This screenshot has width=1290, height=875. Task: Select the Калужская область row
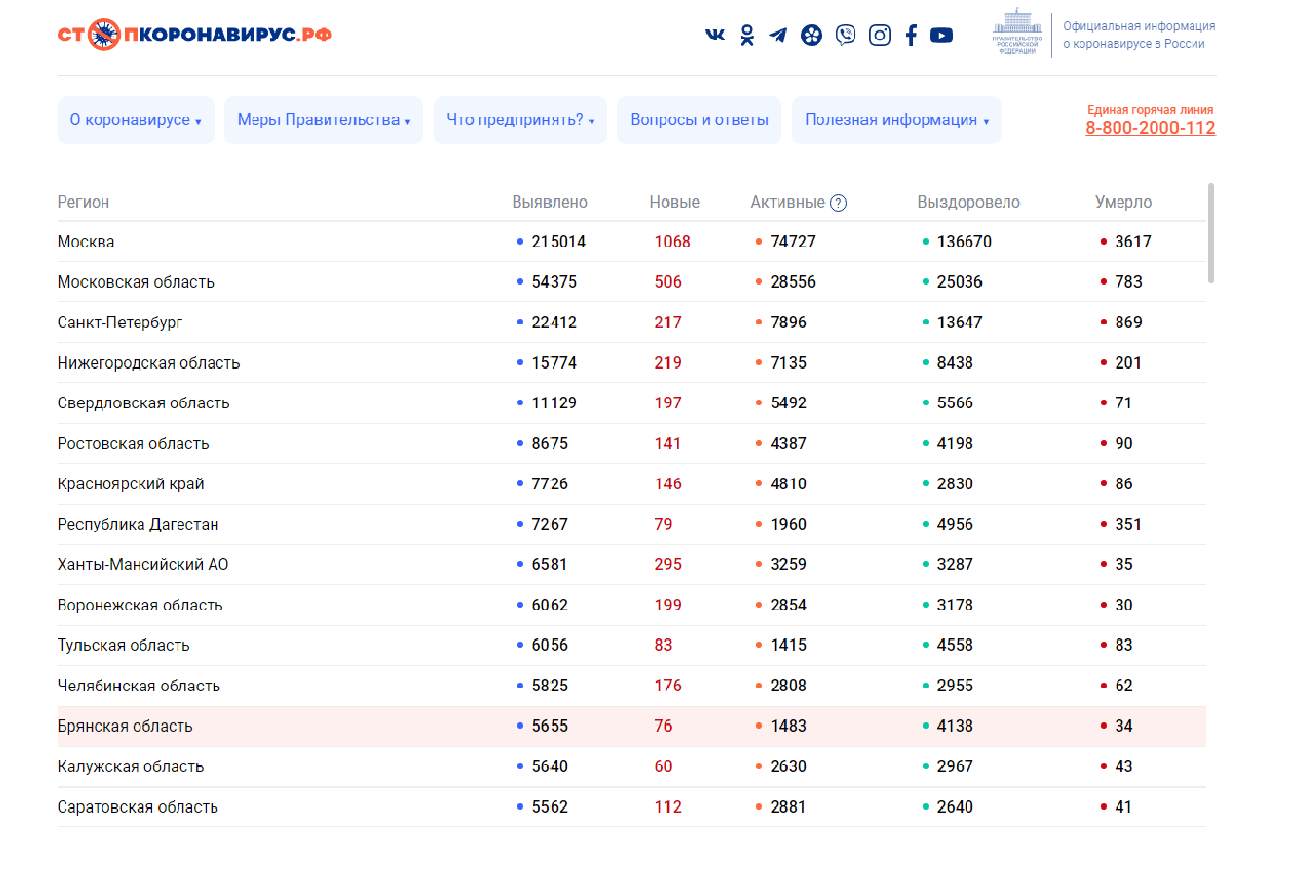point(632,766)
